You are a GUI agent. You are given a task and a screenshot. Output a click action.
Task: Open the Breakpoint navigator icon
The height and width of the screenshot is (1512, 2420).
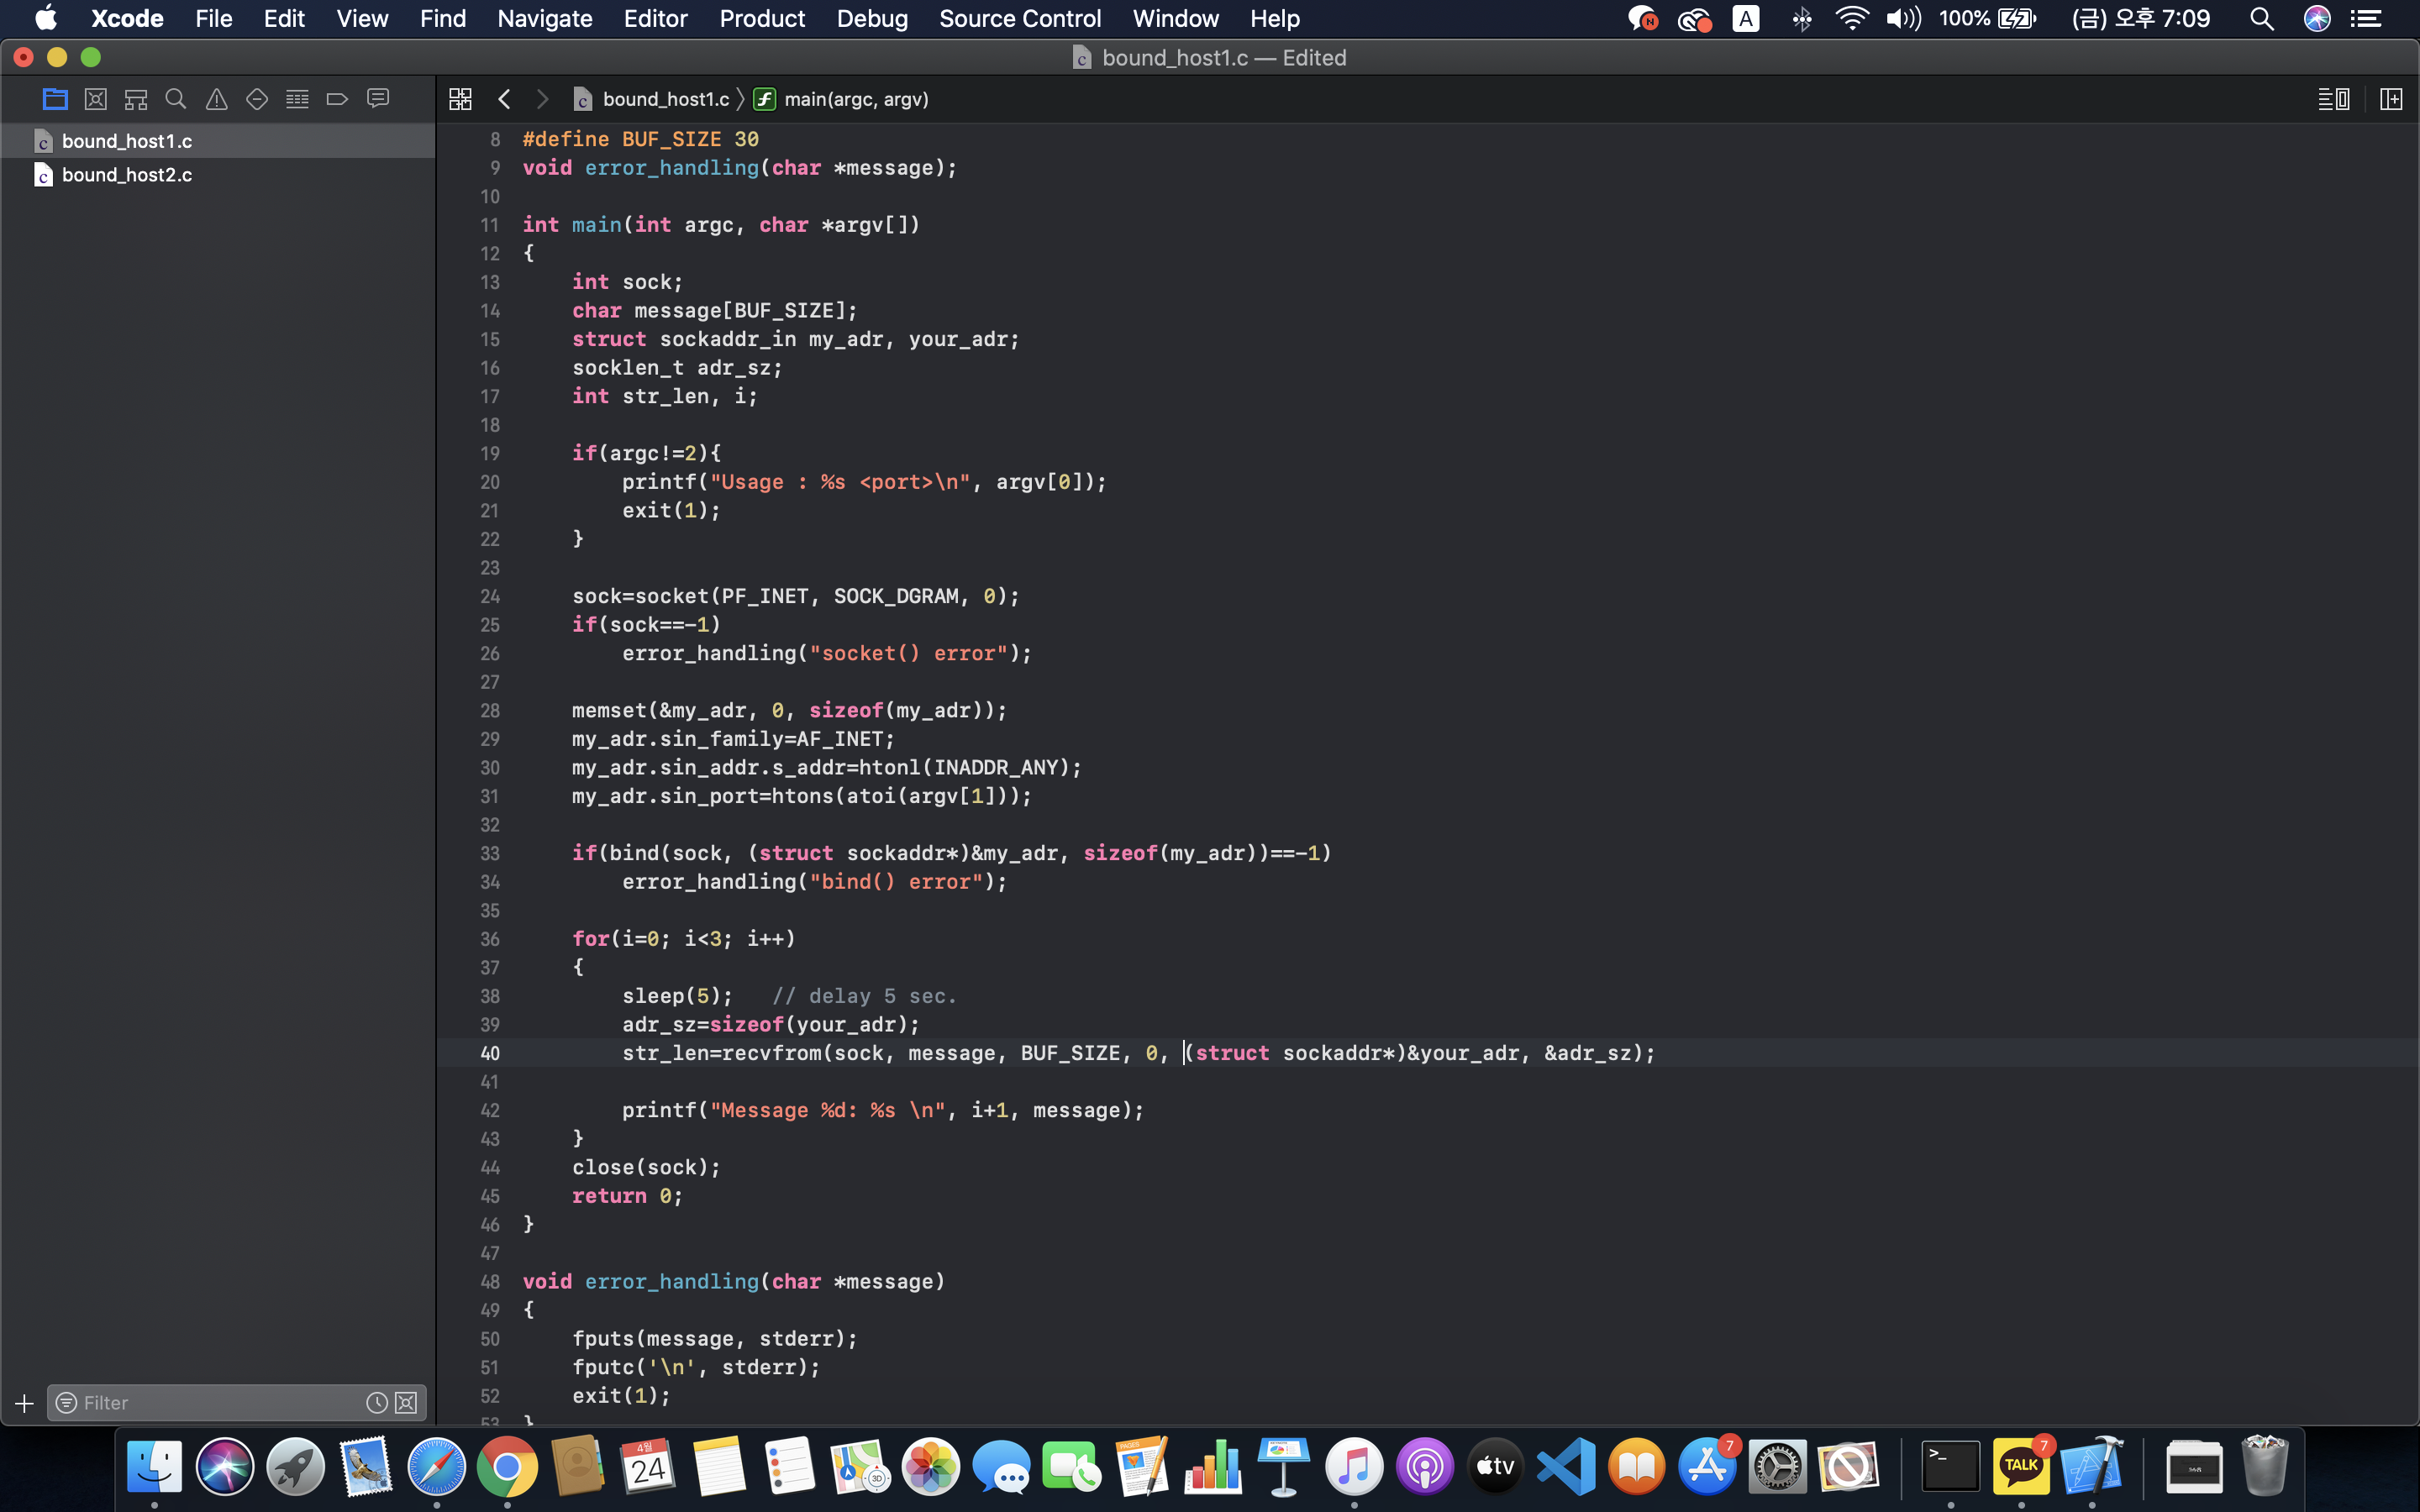click(x=337, y=99)
